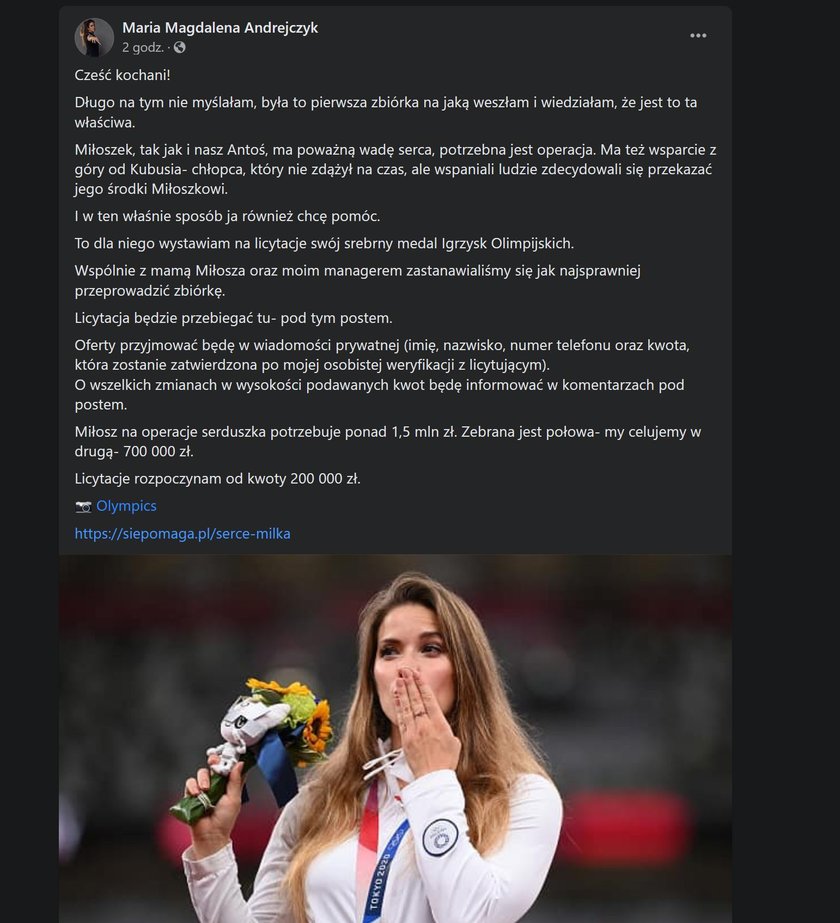
Task: Click the "Cześć kochani!" greeting line
Action: point(122,75)
